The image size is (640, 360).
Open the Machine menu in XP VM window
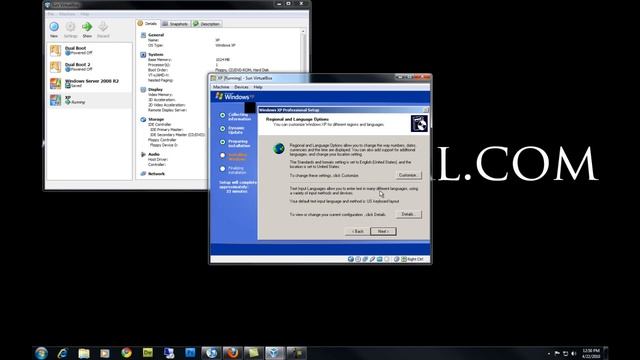pos(221,87)
